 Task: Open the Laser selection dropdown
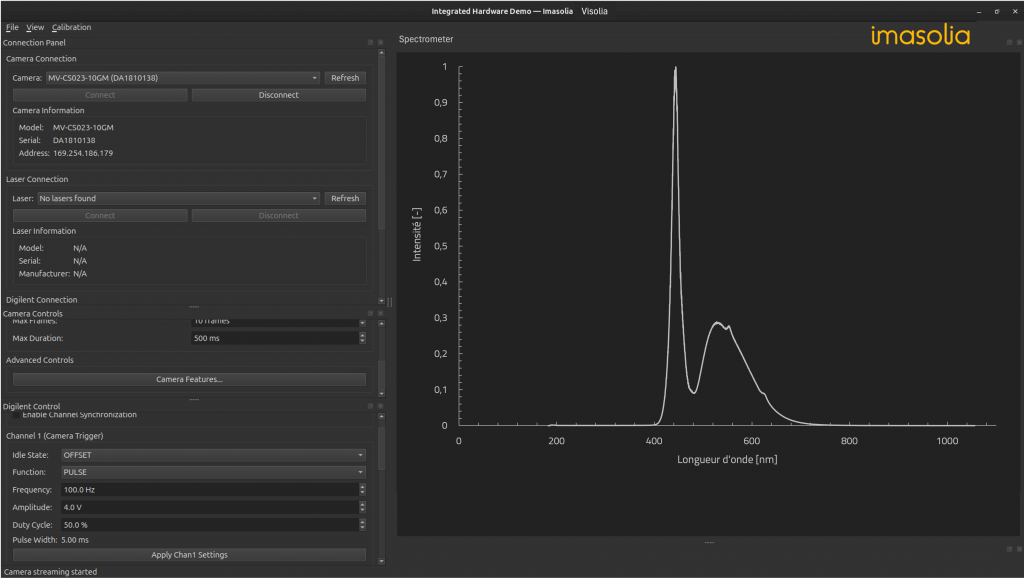point(178,199)
